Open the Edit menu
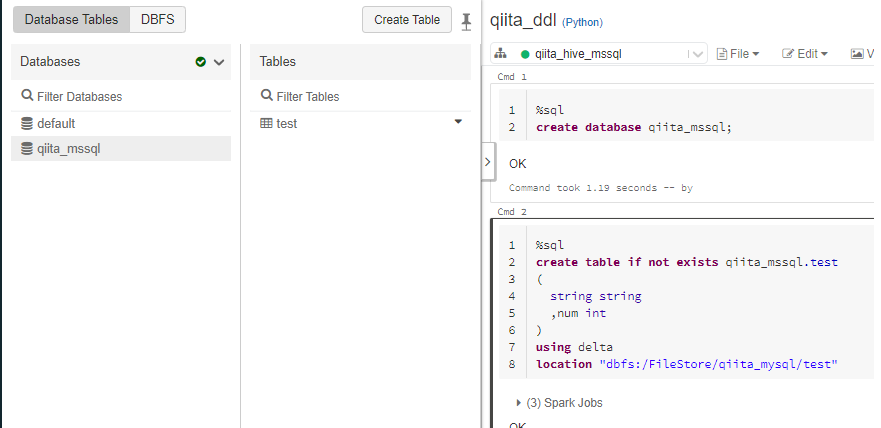Image resolution: width=881 pixels, height=428 pixels. click(805, 54)
